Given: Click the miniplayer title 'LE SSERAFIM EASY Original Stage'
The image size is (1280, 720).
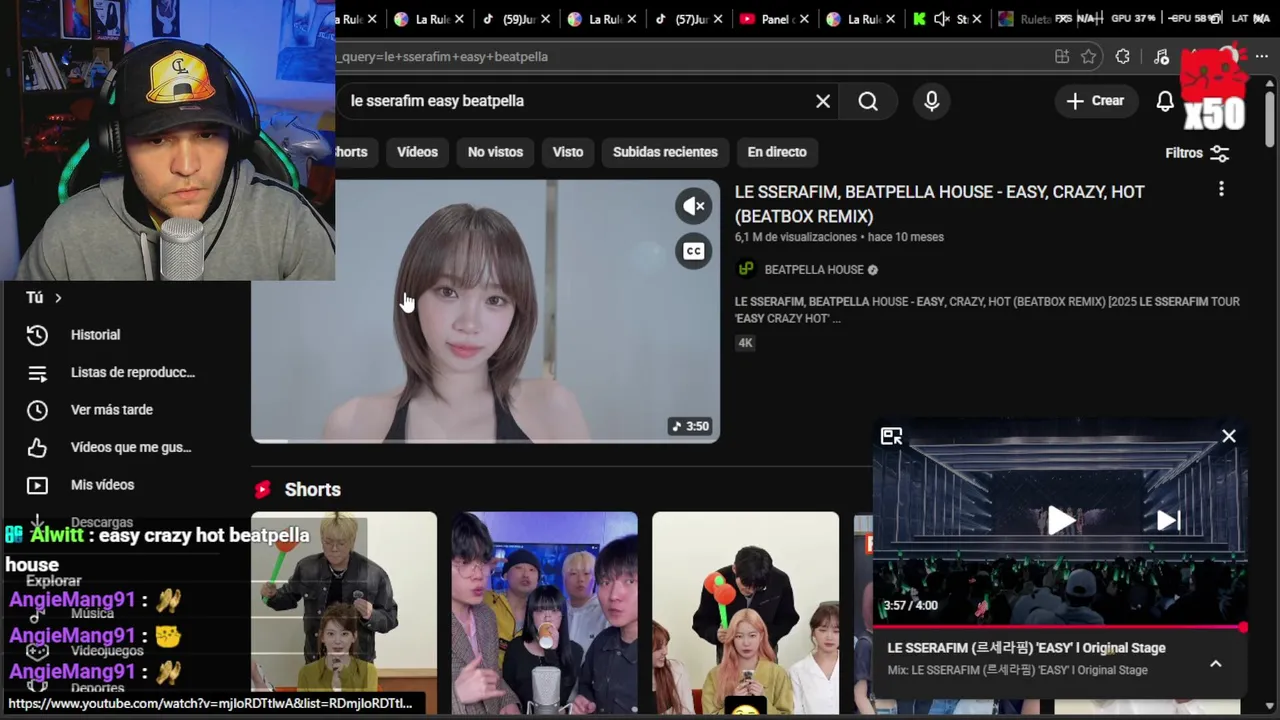Looking at the screenshot, I should coord(1026,648).
